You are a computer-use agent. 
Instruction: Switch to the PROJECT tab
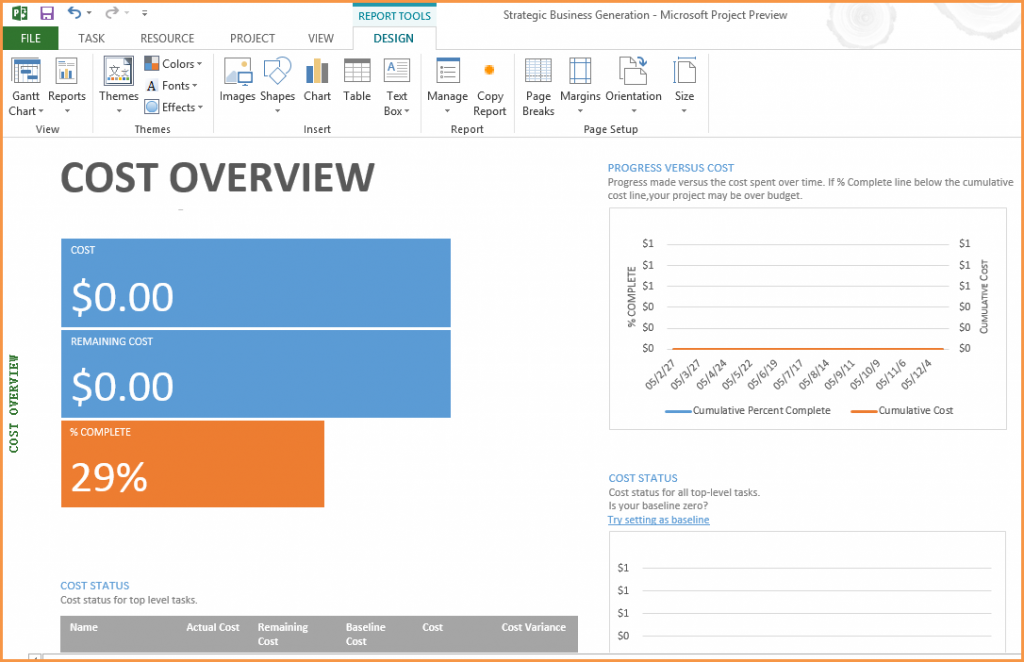point(252,38)
